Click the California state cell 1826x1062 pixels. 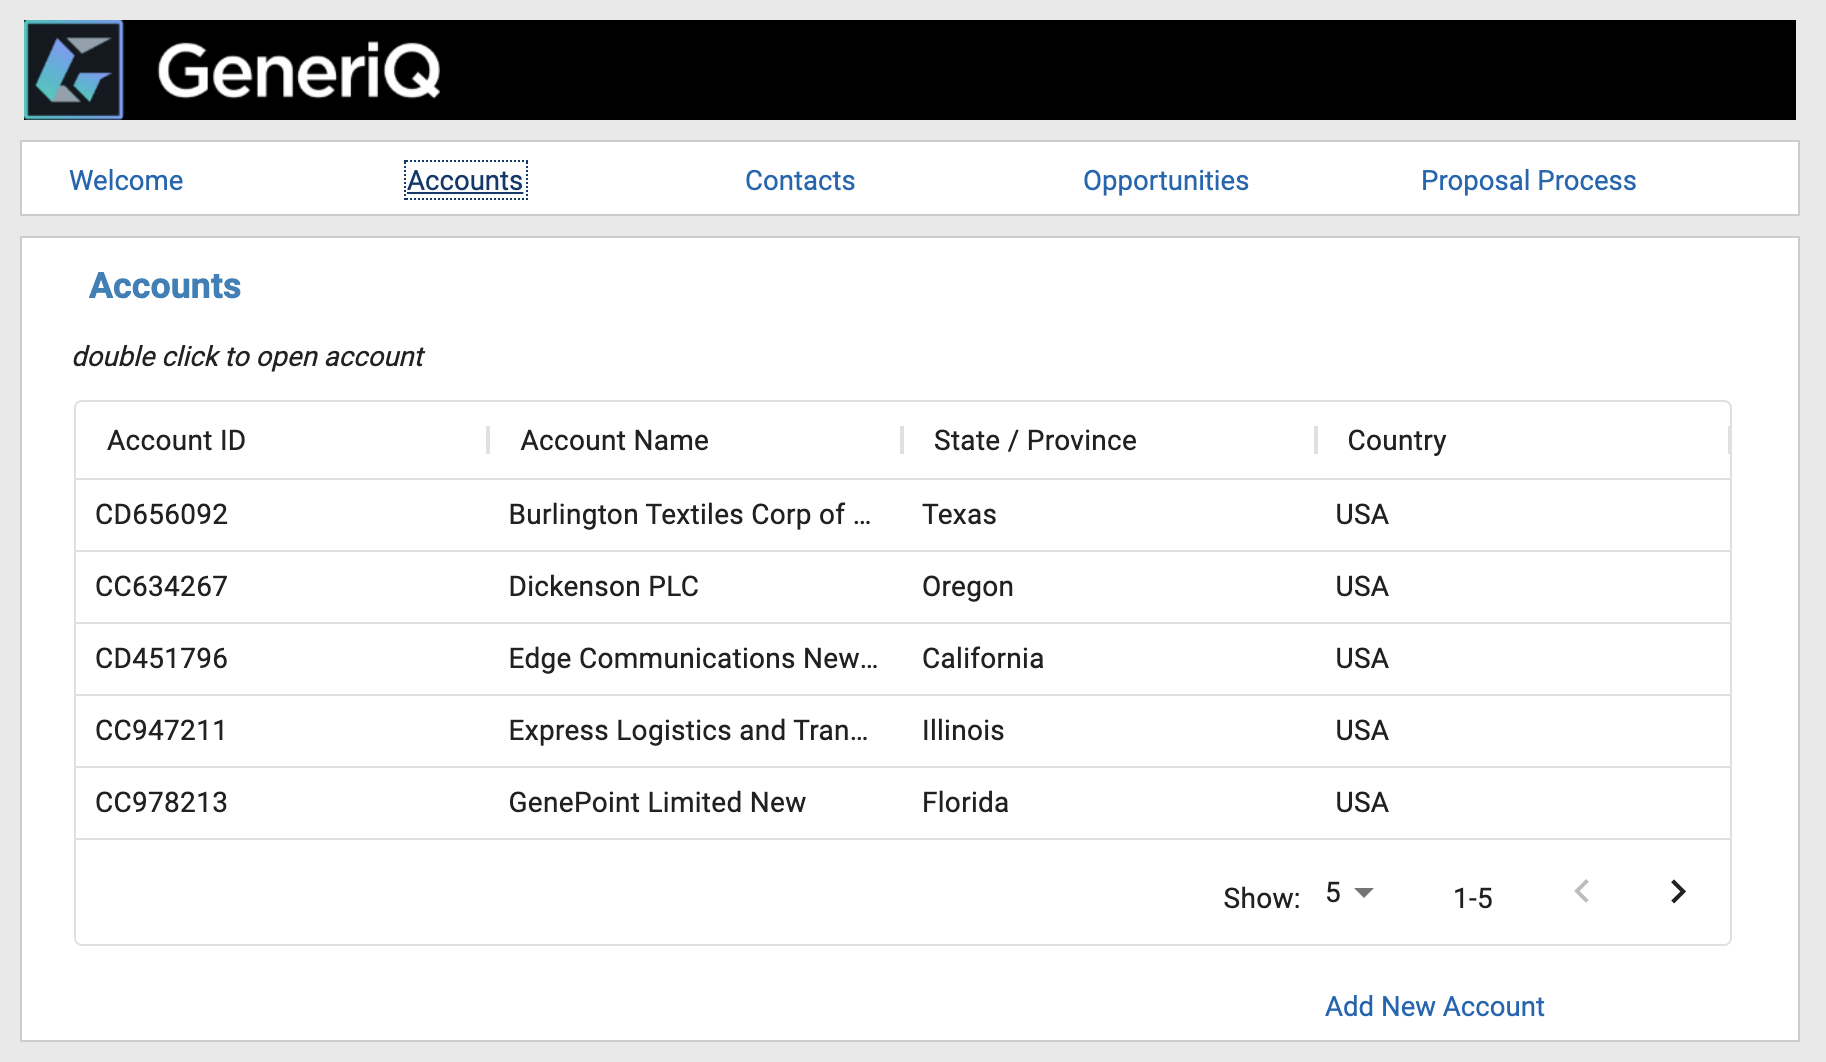click(x=983, y=658)
